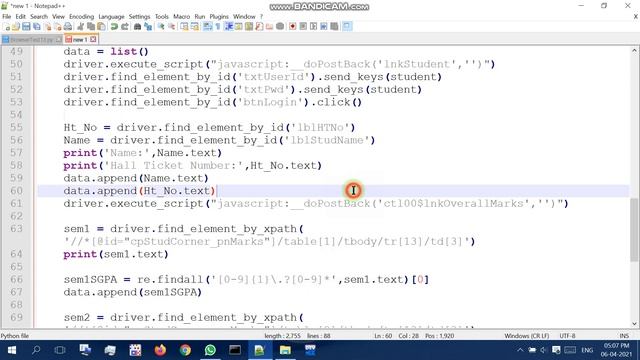The width and height of the screenshot is (640, 360).
Task: Click the scrollbar up arrow
Action: pos(634,51)
